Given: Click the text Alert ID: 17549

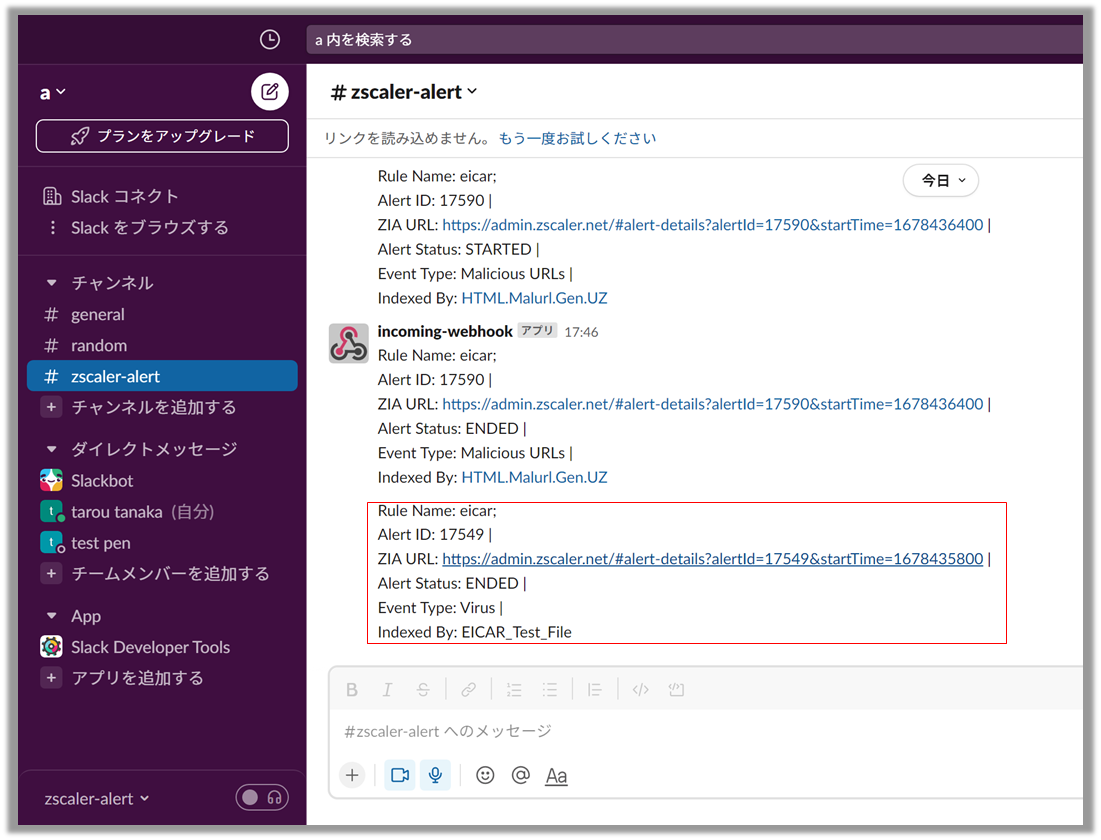Looking at the screenshot, I should click(431, 534).
